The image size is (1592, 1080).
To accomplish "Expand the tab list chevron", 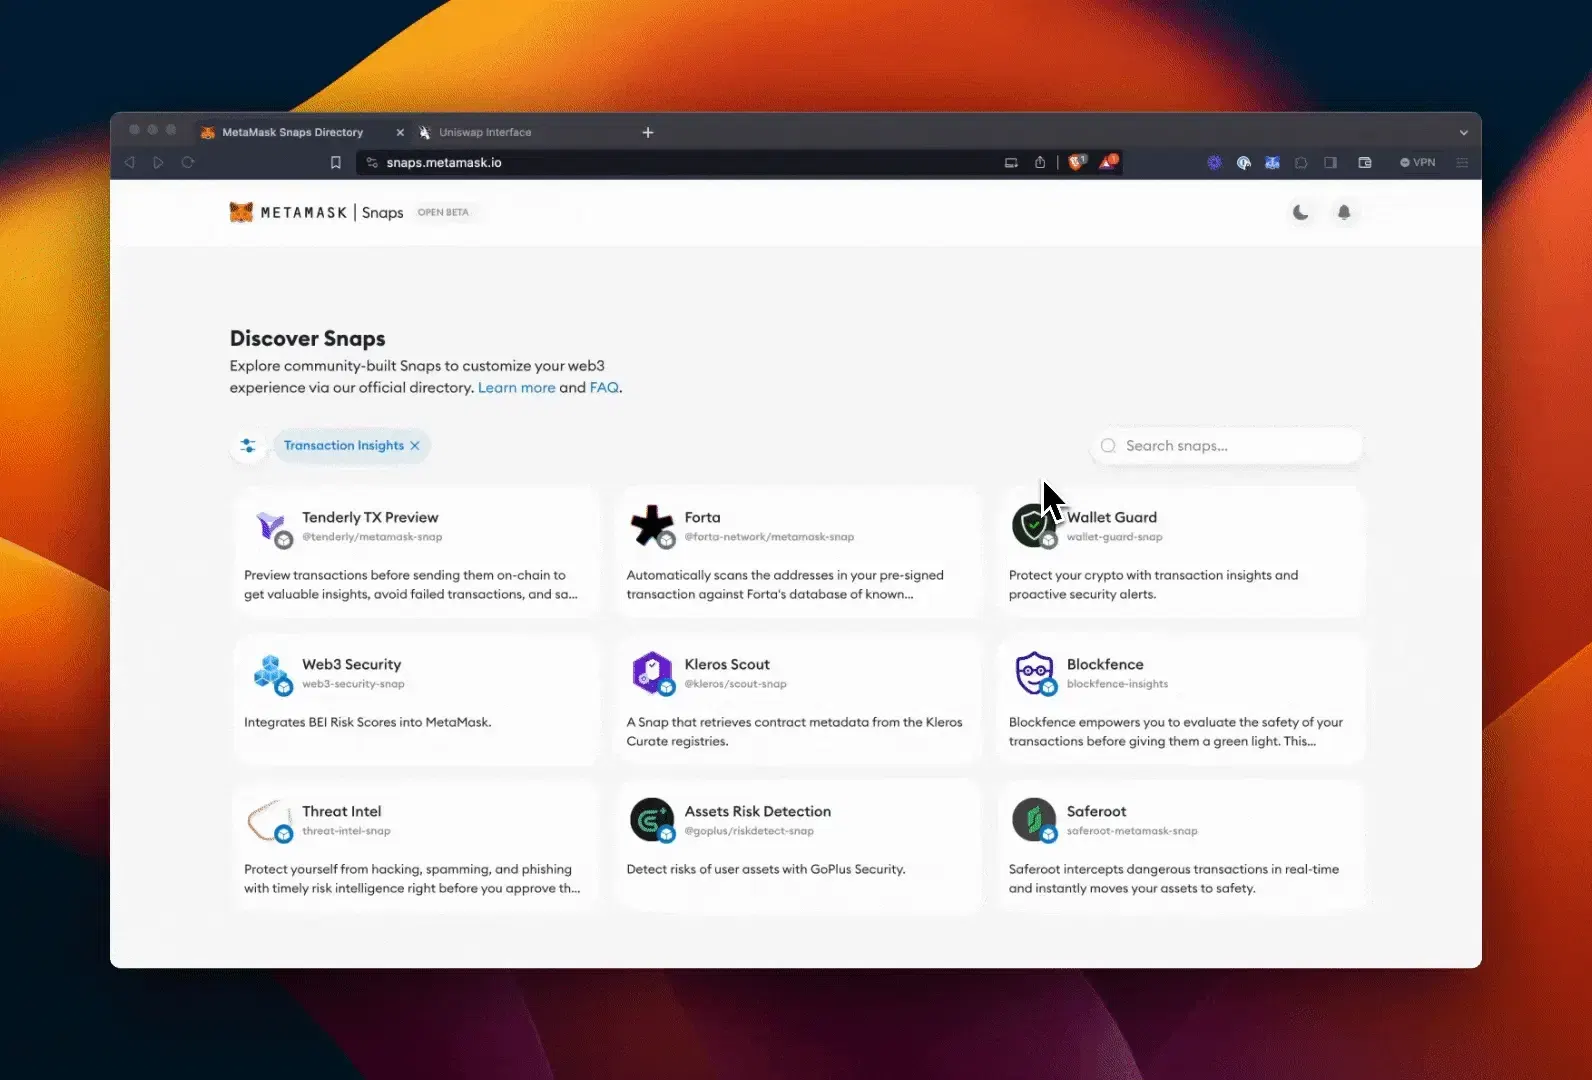I will 1463,132.
